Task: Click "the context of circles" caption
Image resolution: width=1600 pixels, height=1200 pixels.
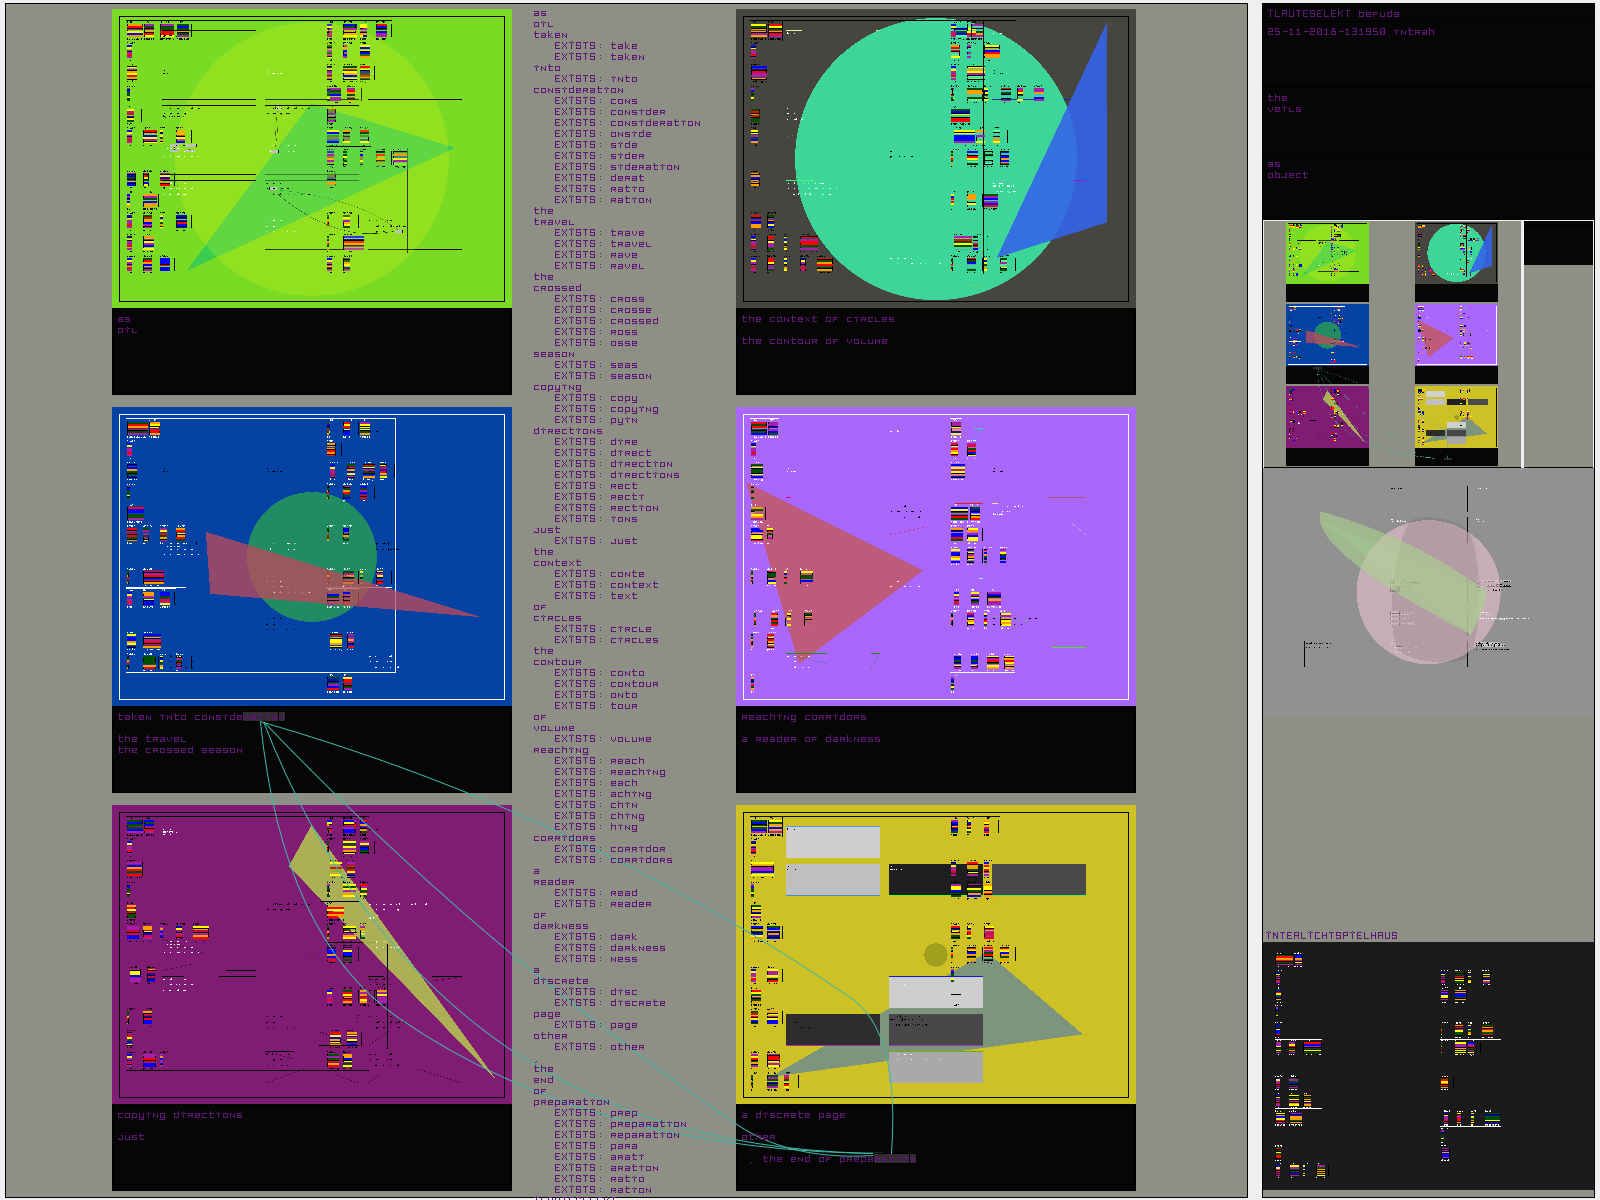Action: pyautogui.click(x=818, y=319)
